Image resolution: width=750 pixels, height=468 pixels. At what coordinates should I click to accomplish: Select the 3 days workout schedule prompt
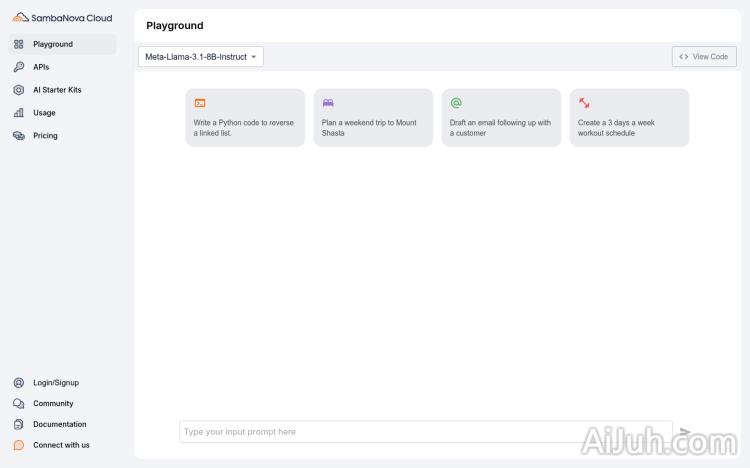[629, 118]
